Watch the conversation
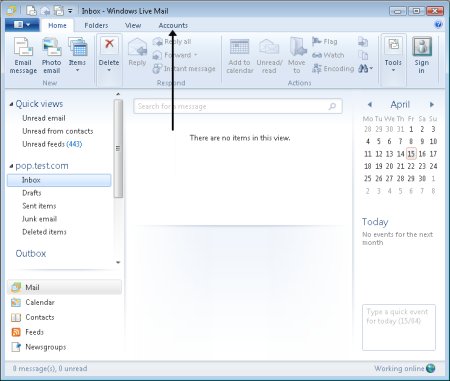 (328, 55)
